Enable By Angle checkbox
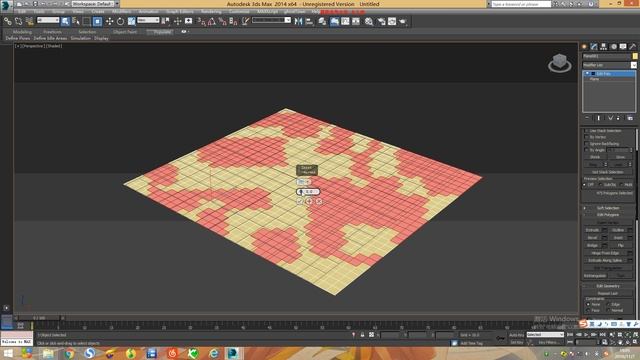Screen dimensions: 640x360 [587, 150]
